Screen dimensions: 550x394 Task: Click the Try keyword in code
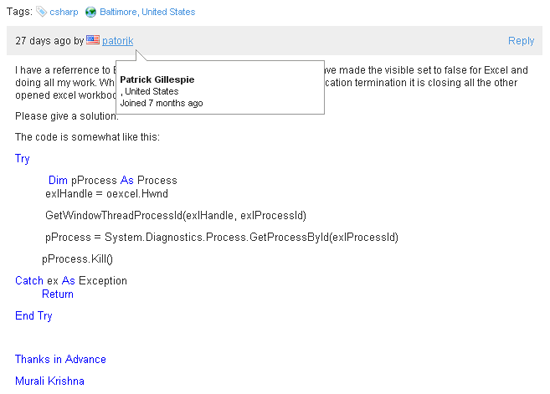pyautogui.click(x=22, y=159)
